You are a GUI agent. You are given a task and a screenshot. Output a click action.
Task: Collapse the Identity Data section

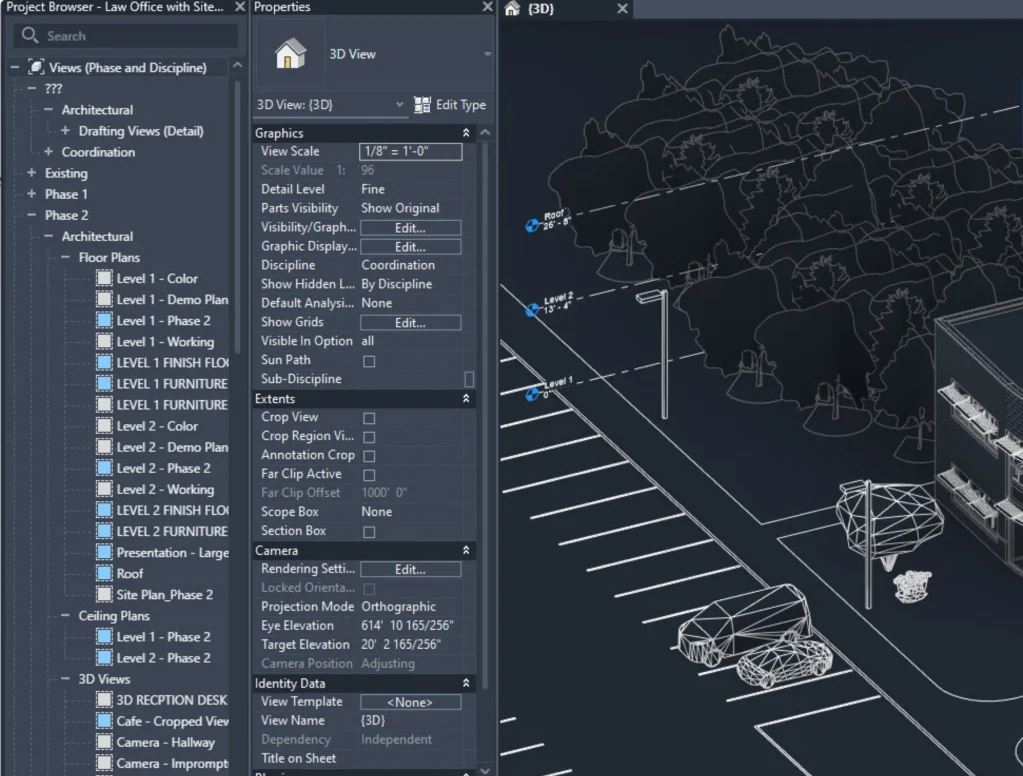click(x=466, y=683)
